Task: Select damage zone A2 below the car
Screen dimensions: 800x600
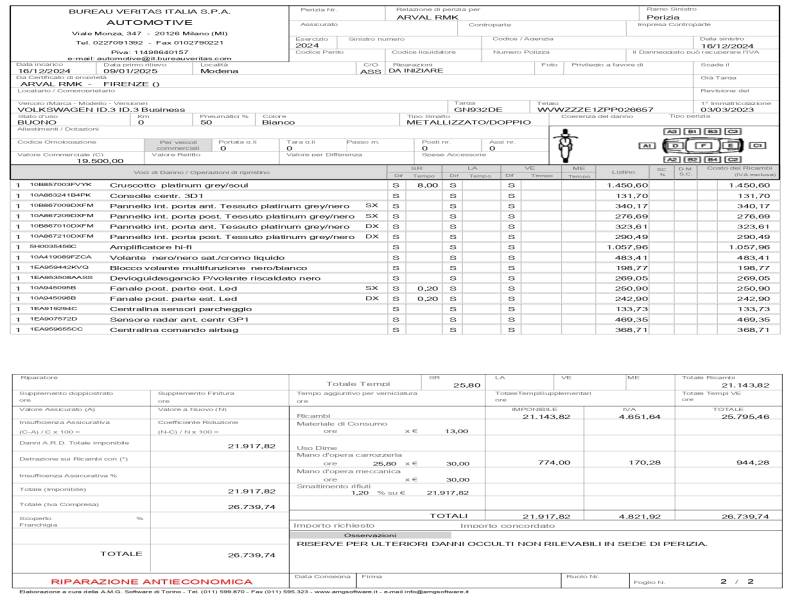Action: pyautogui.click(x=671, y=160)
